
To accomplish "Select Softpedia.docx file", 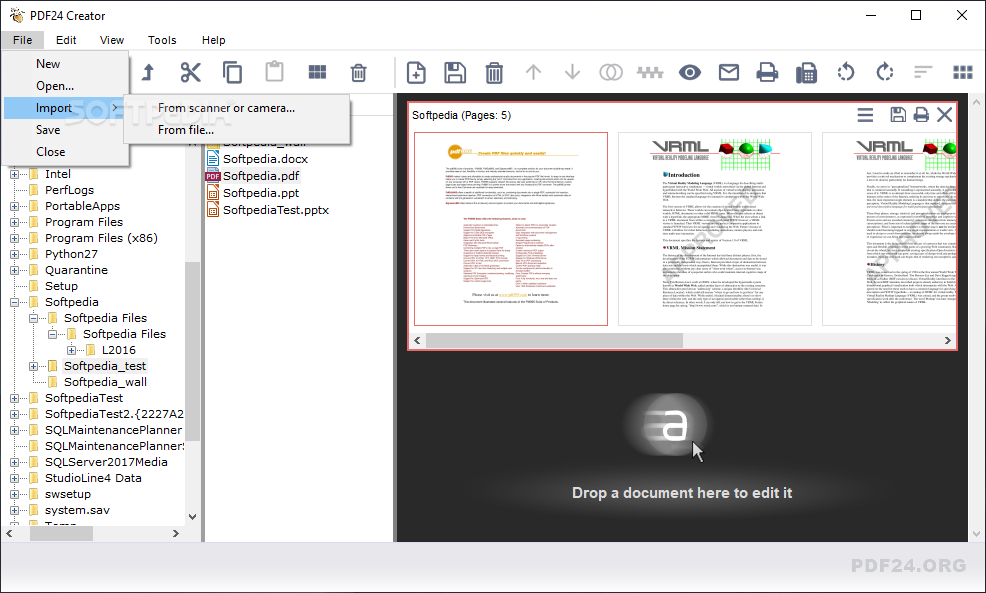I will pos(265,159).
